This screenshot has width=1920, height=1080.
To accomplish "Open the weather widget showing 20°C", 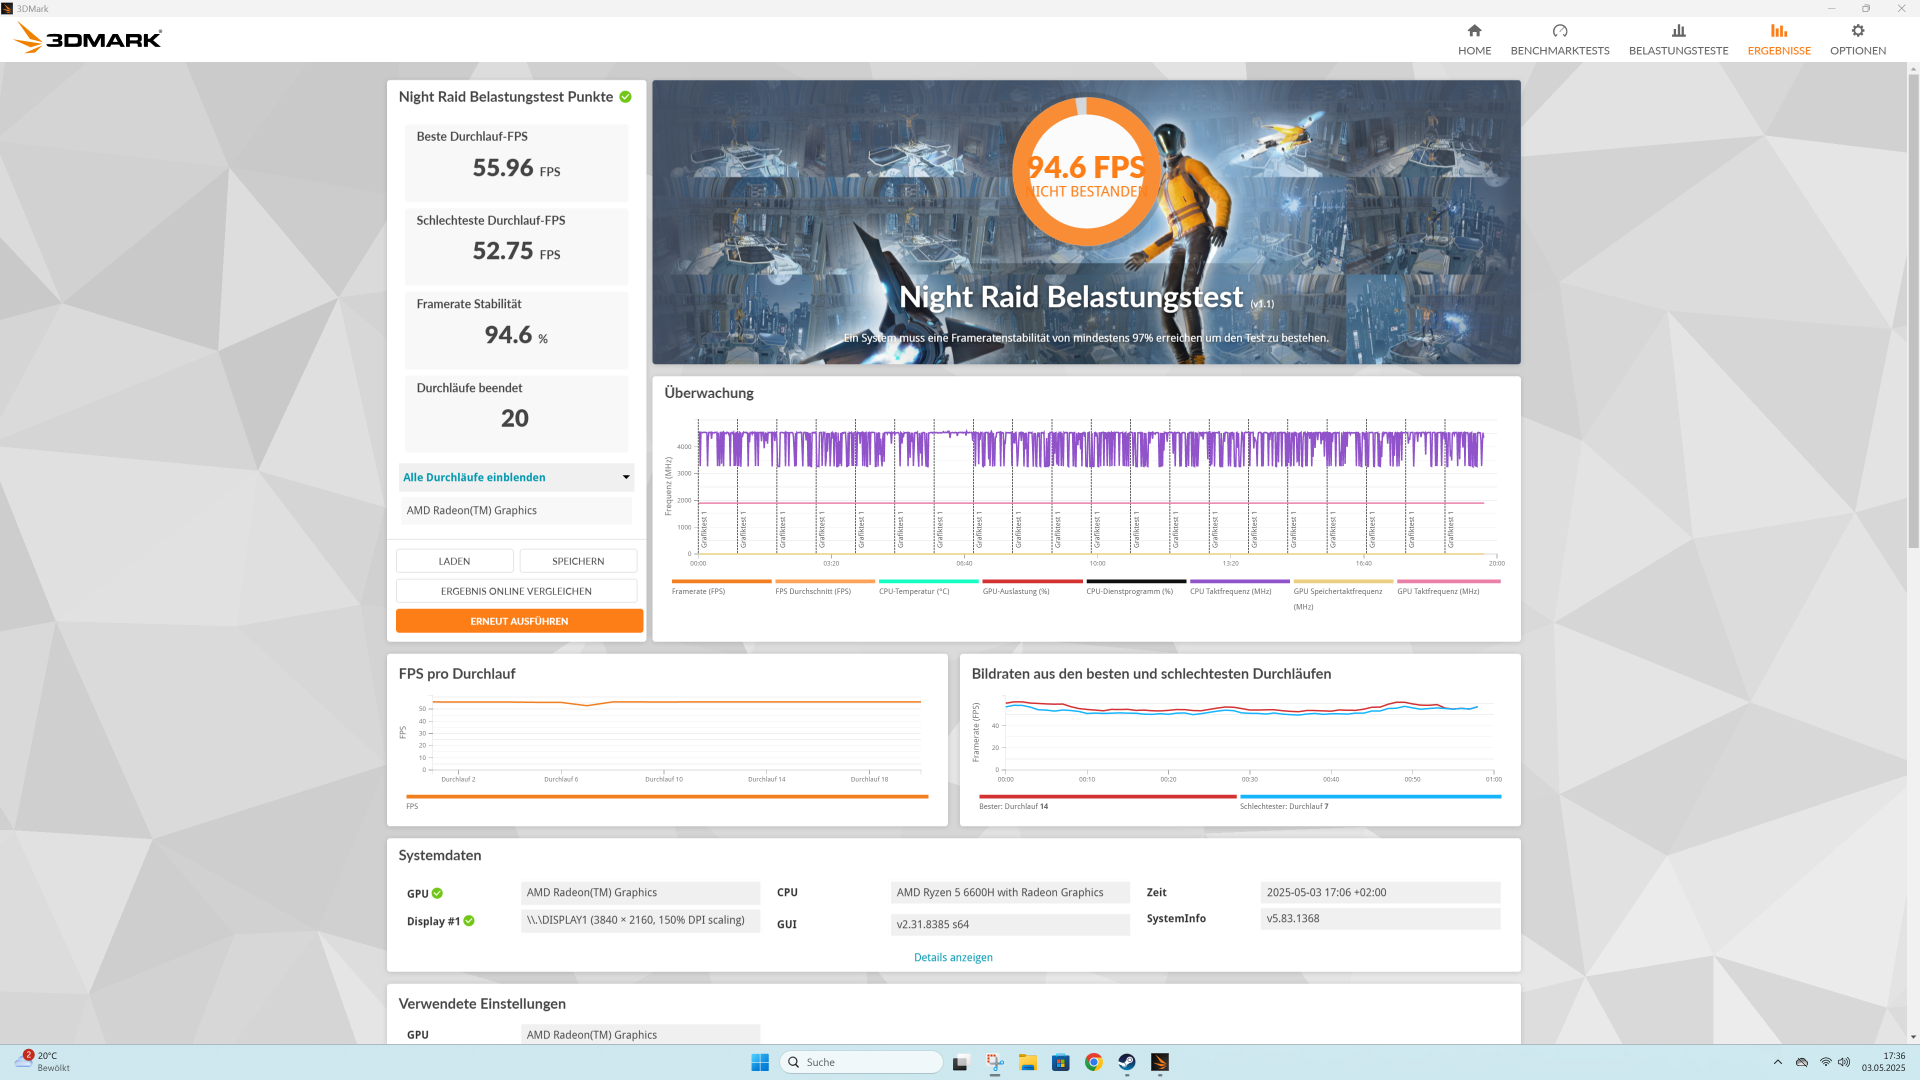I will tap(44, 1062).
